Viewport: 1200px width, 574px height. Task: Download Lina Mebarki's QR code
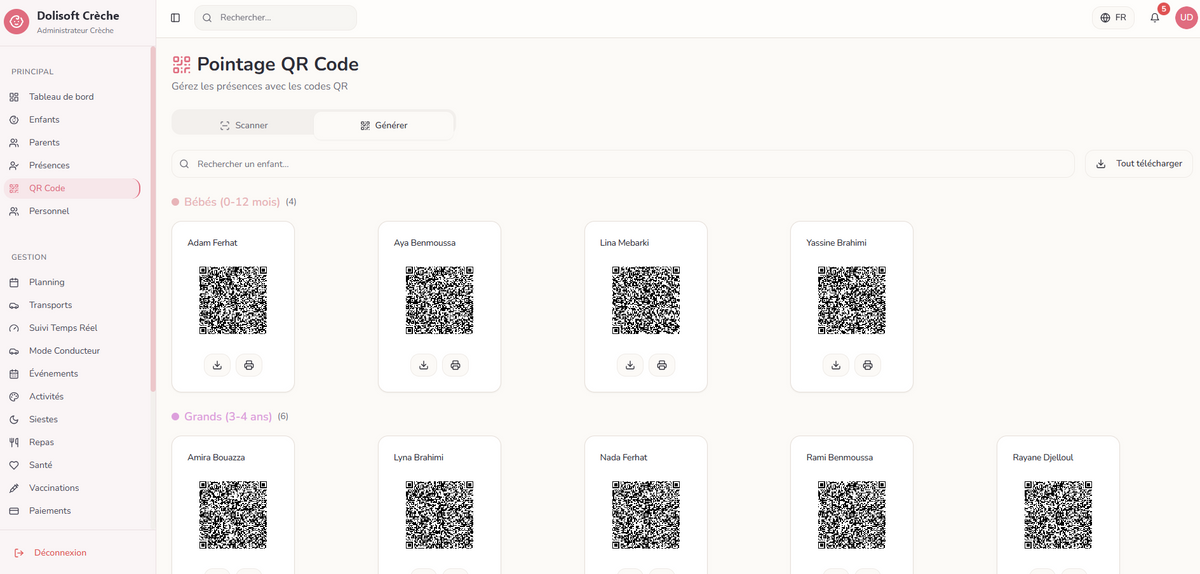point(630,365)
